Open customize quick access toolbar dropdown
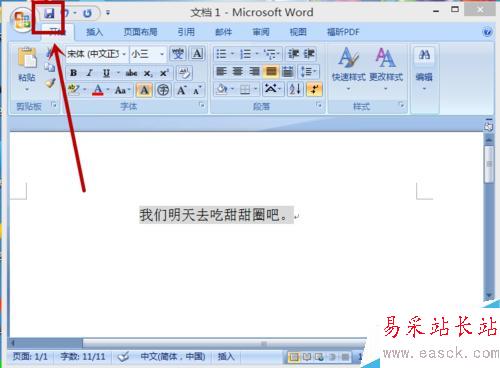The width and height of the screenshot is (500, 368). click(x=108, y=13)
